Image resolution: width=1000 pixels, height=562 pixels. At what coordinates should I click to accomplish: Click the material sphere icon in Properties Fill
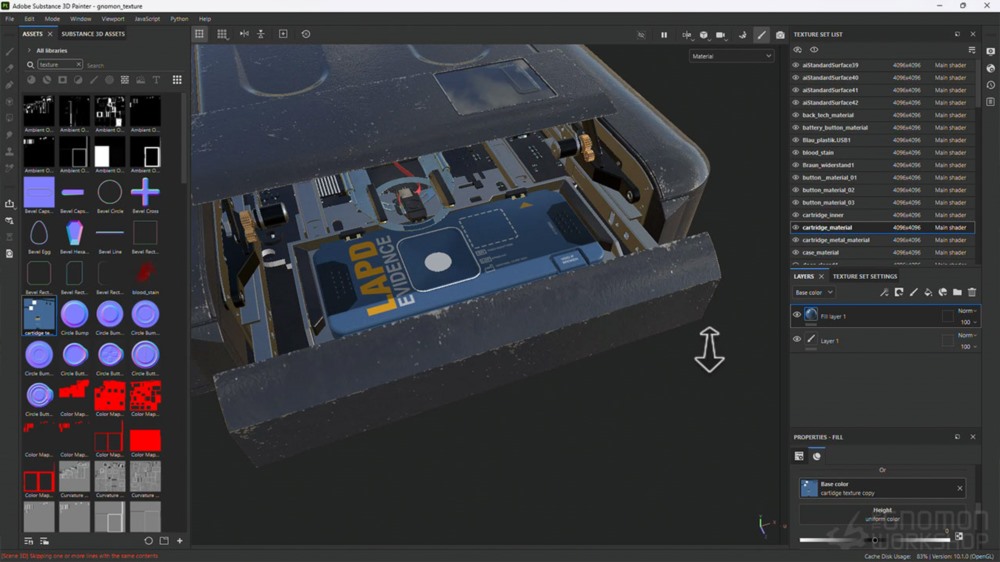[817, 456]
